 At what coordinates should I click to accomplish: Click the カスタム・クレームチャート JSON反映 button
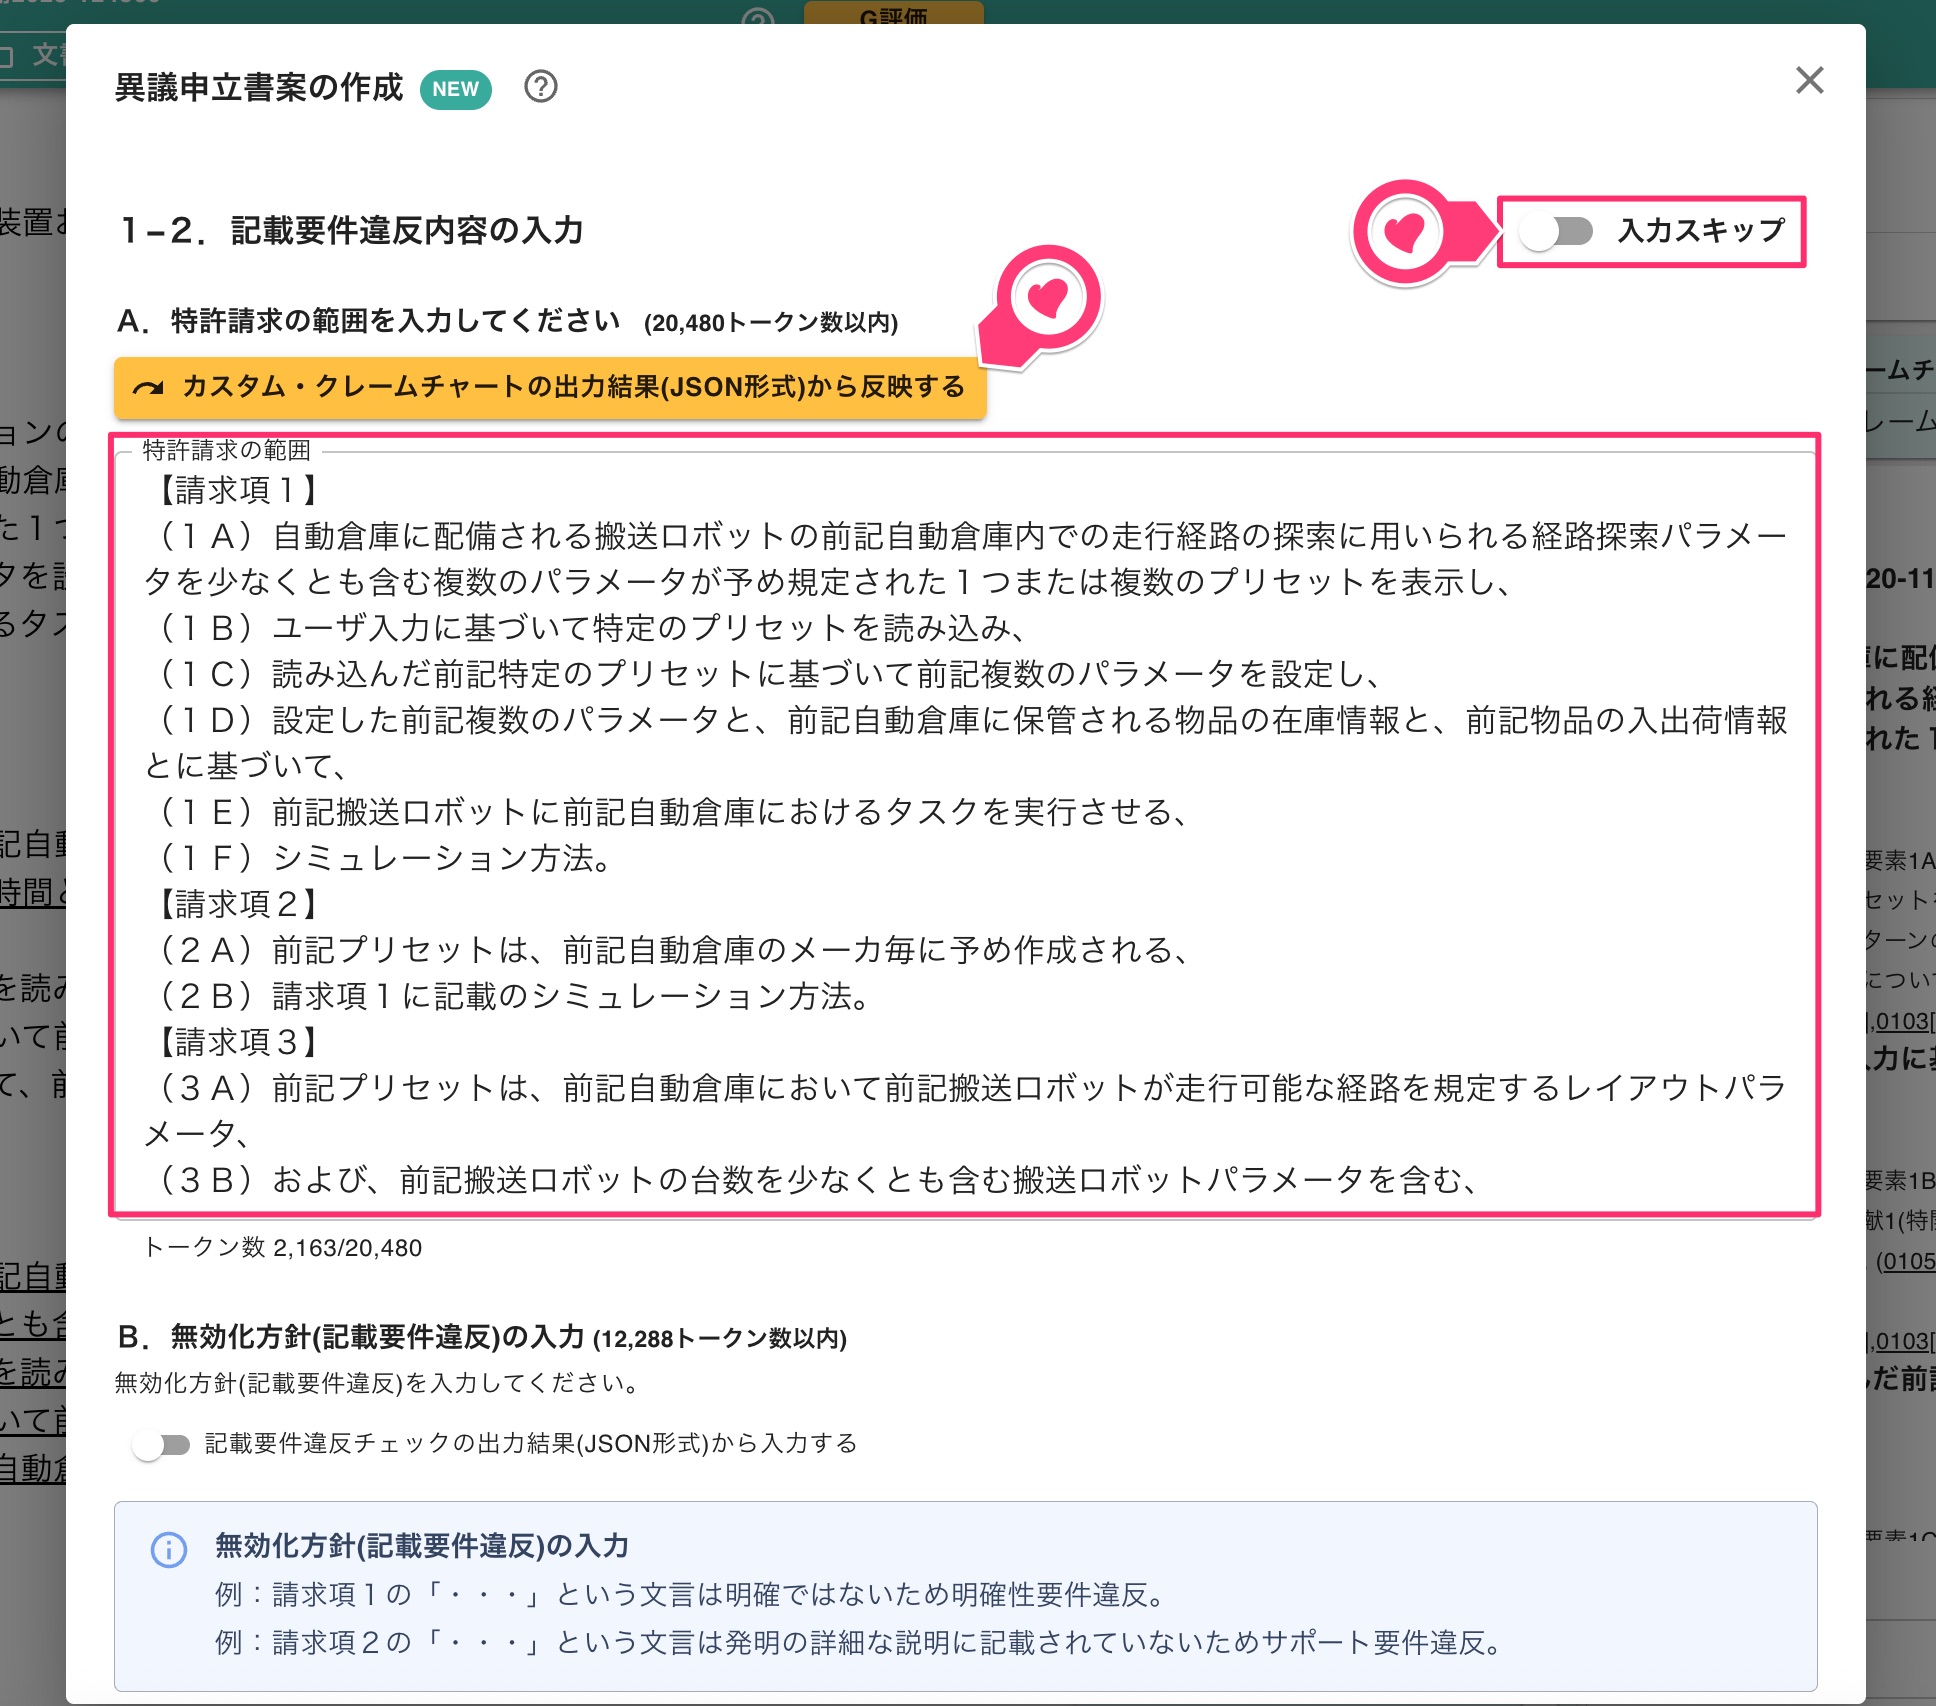550,387
